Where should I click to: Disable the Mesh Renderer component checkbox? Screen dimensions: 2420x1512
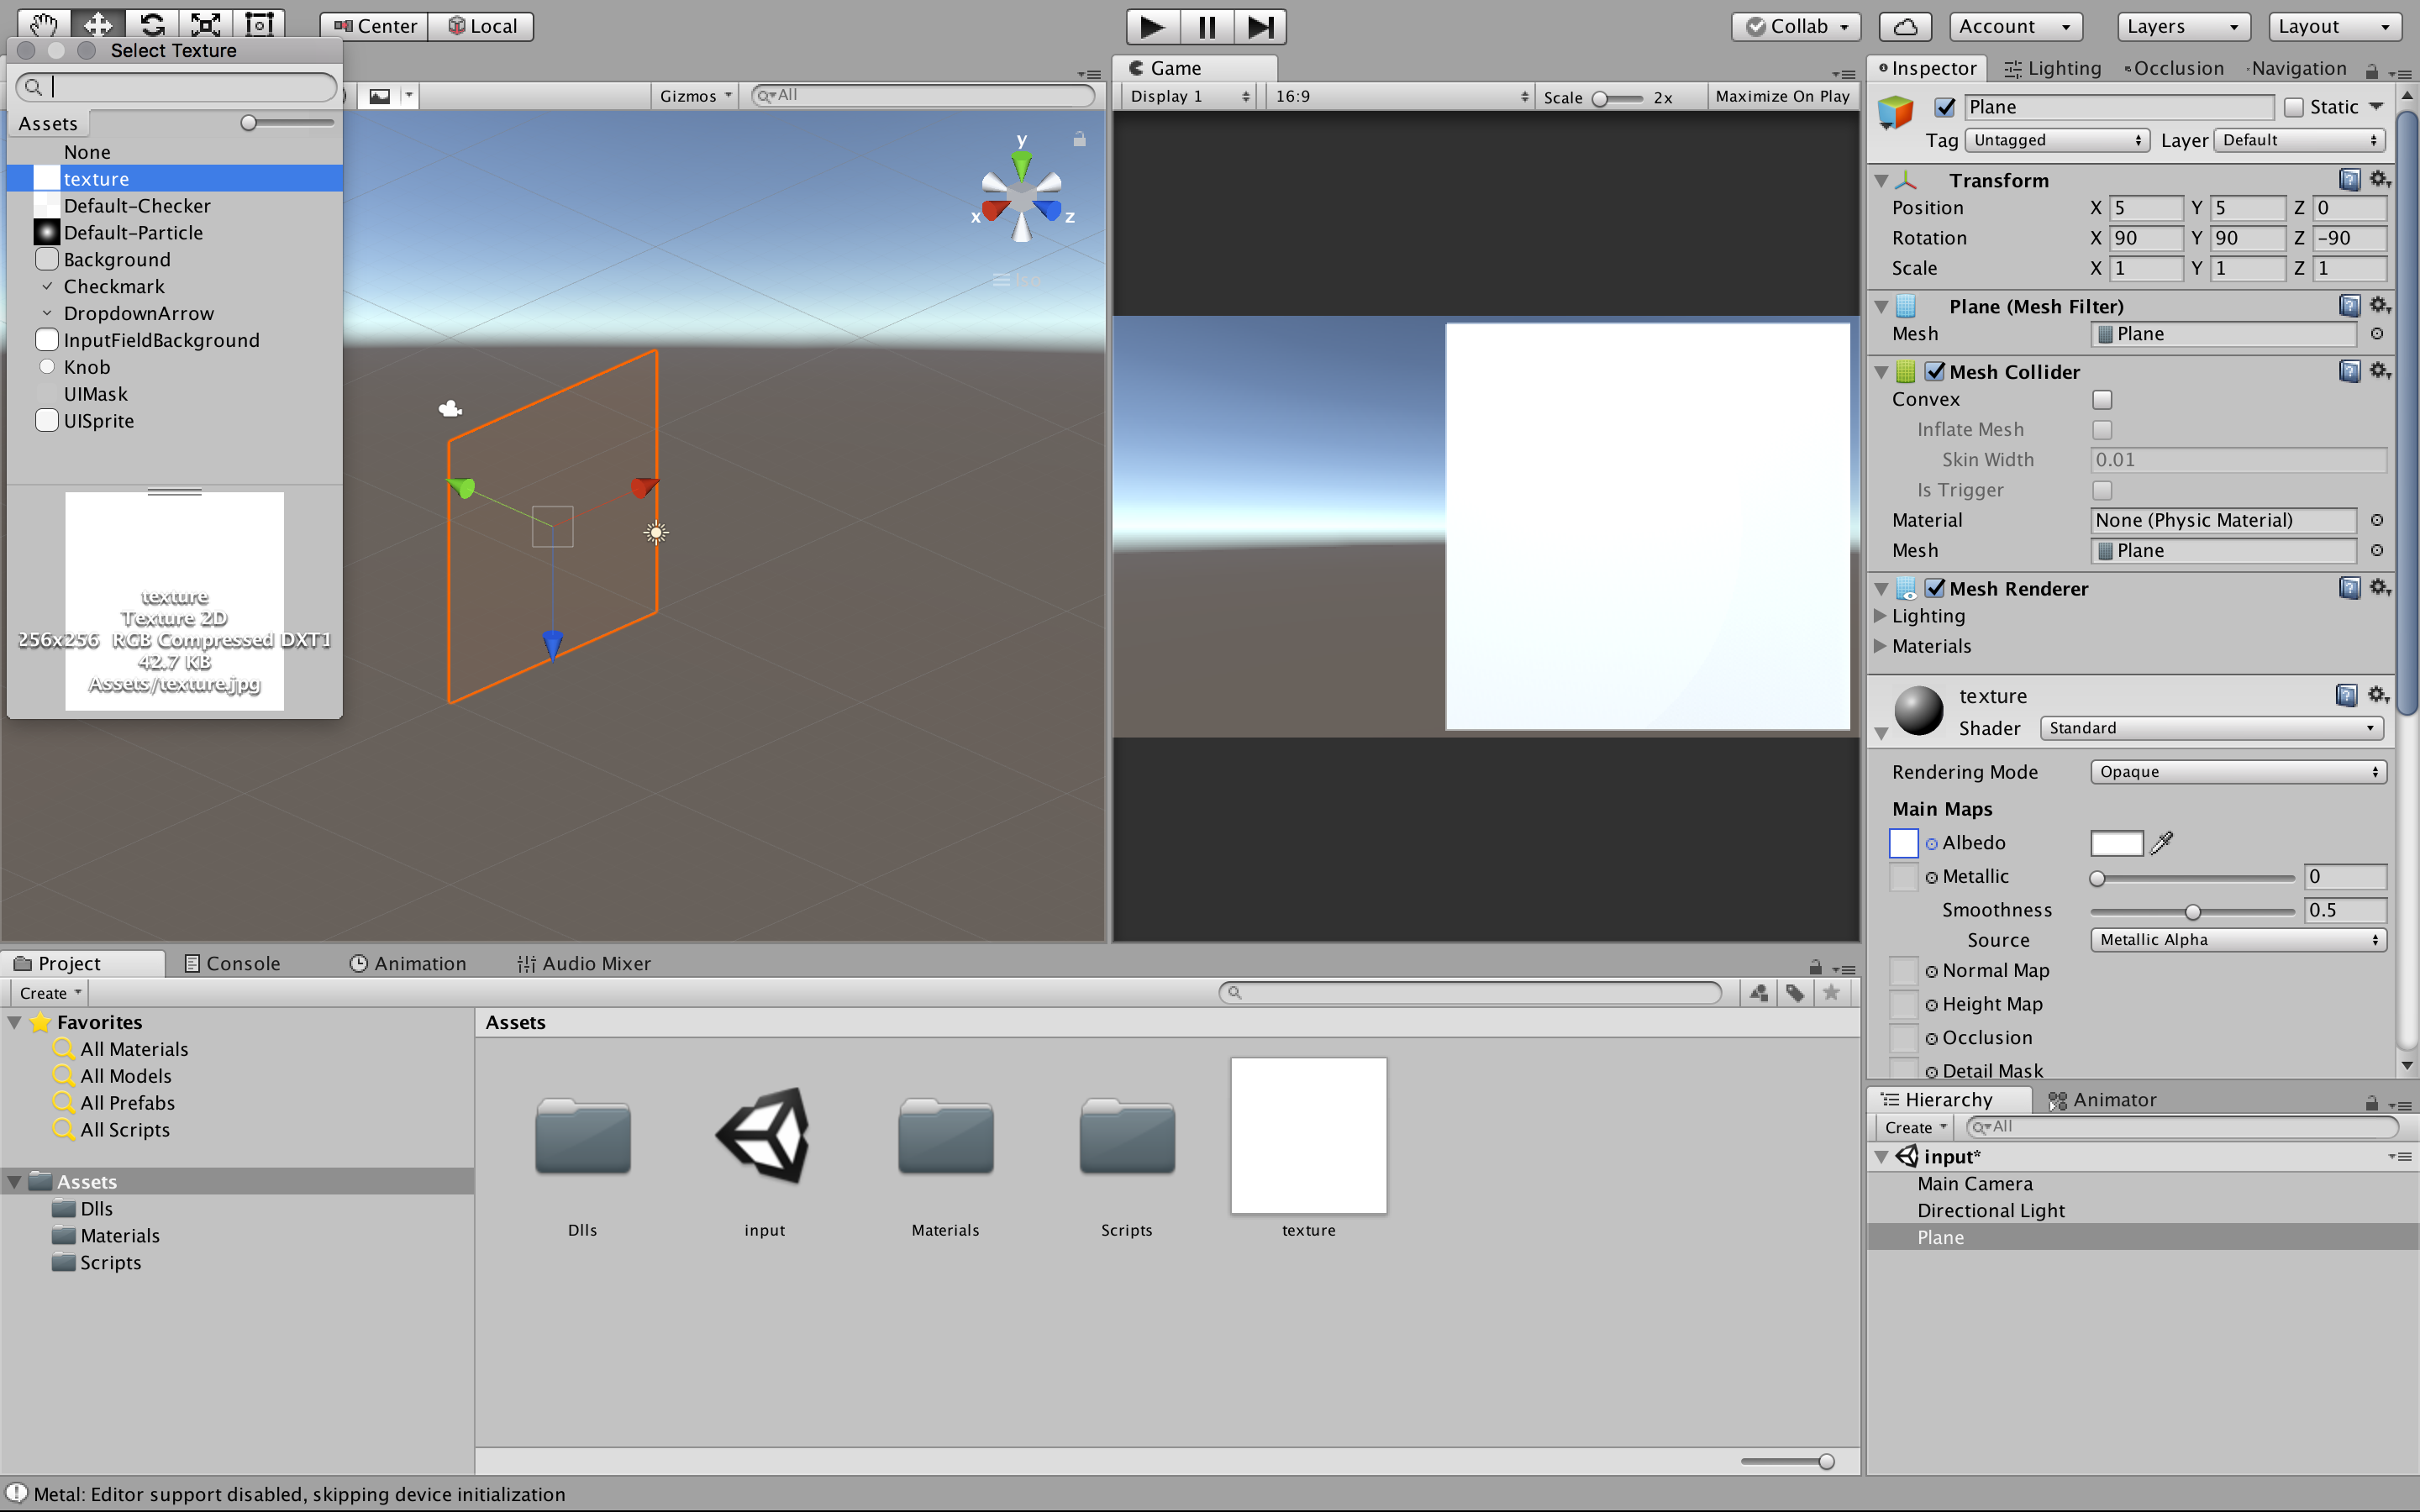(x=1935, y=588)
